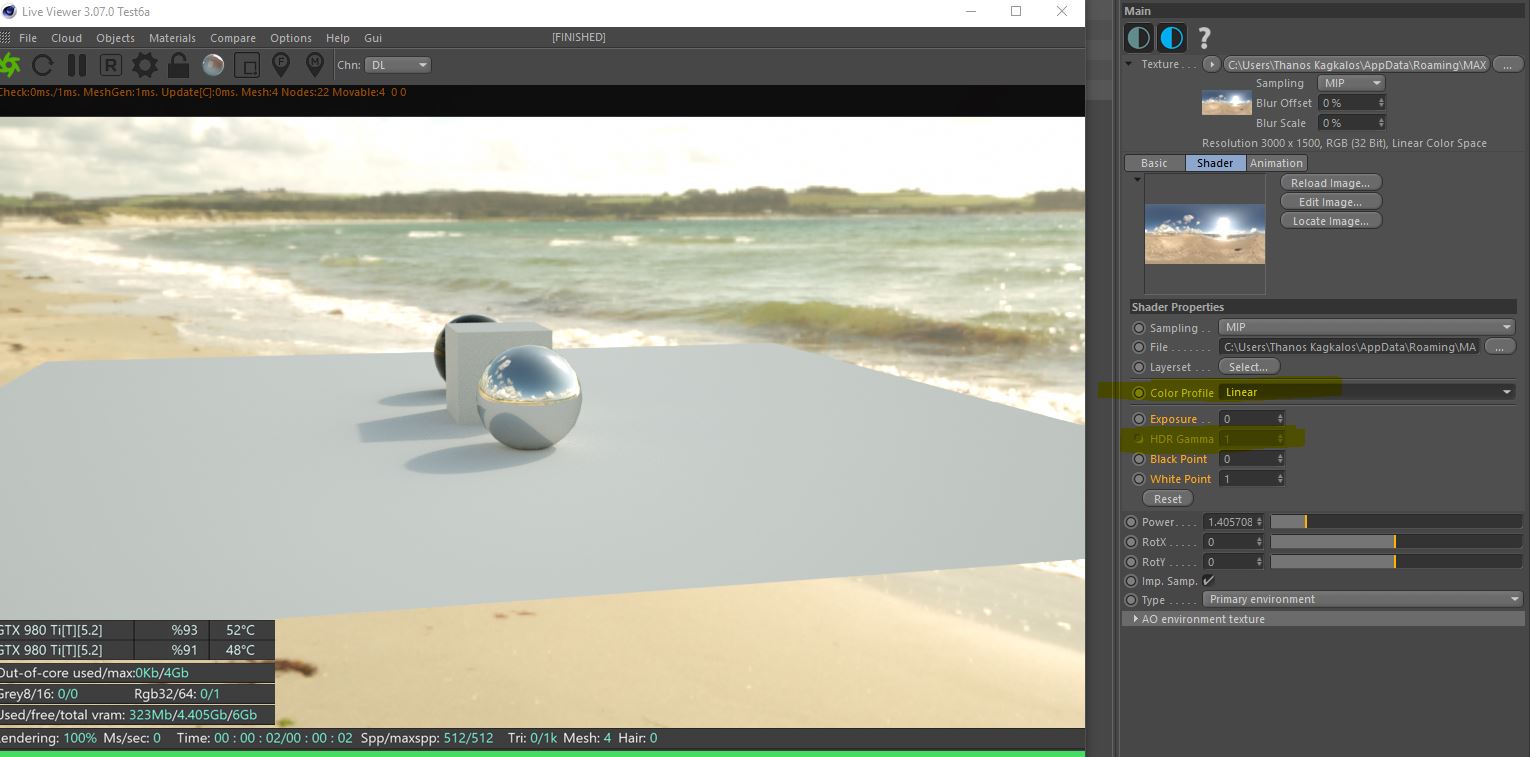Viewport: 1530px width, 757px height.
Task: Toggle the Black Point animation dot
Action: (1139, 459)
